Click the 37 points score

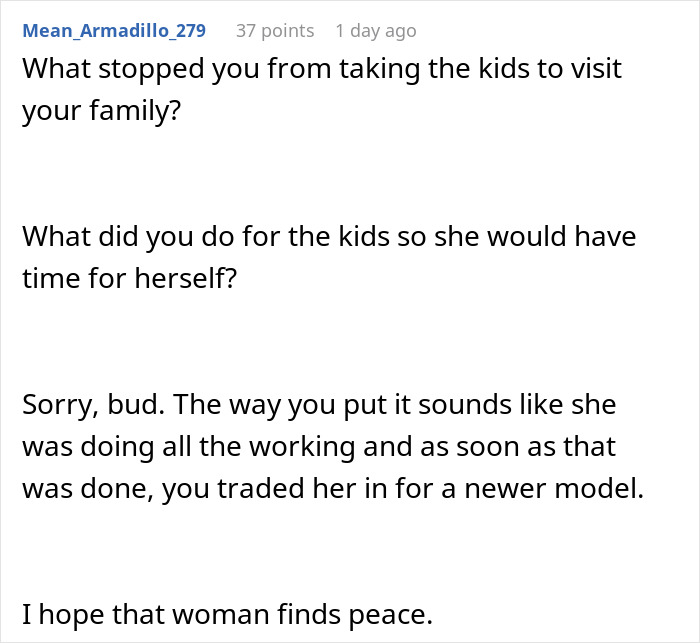point(275,31)
